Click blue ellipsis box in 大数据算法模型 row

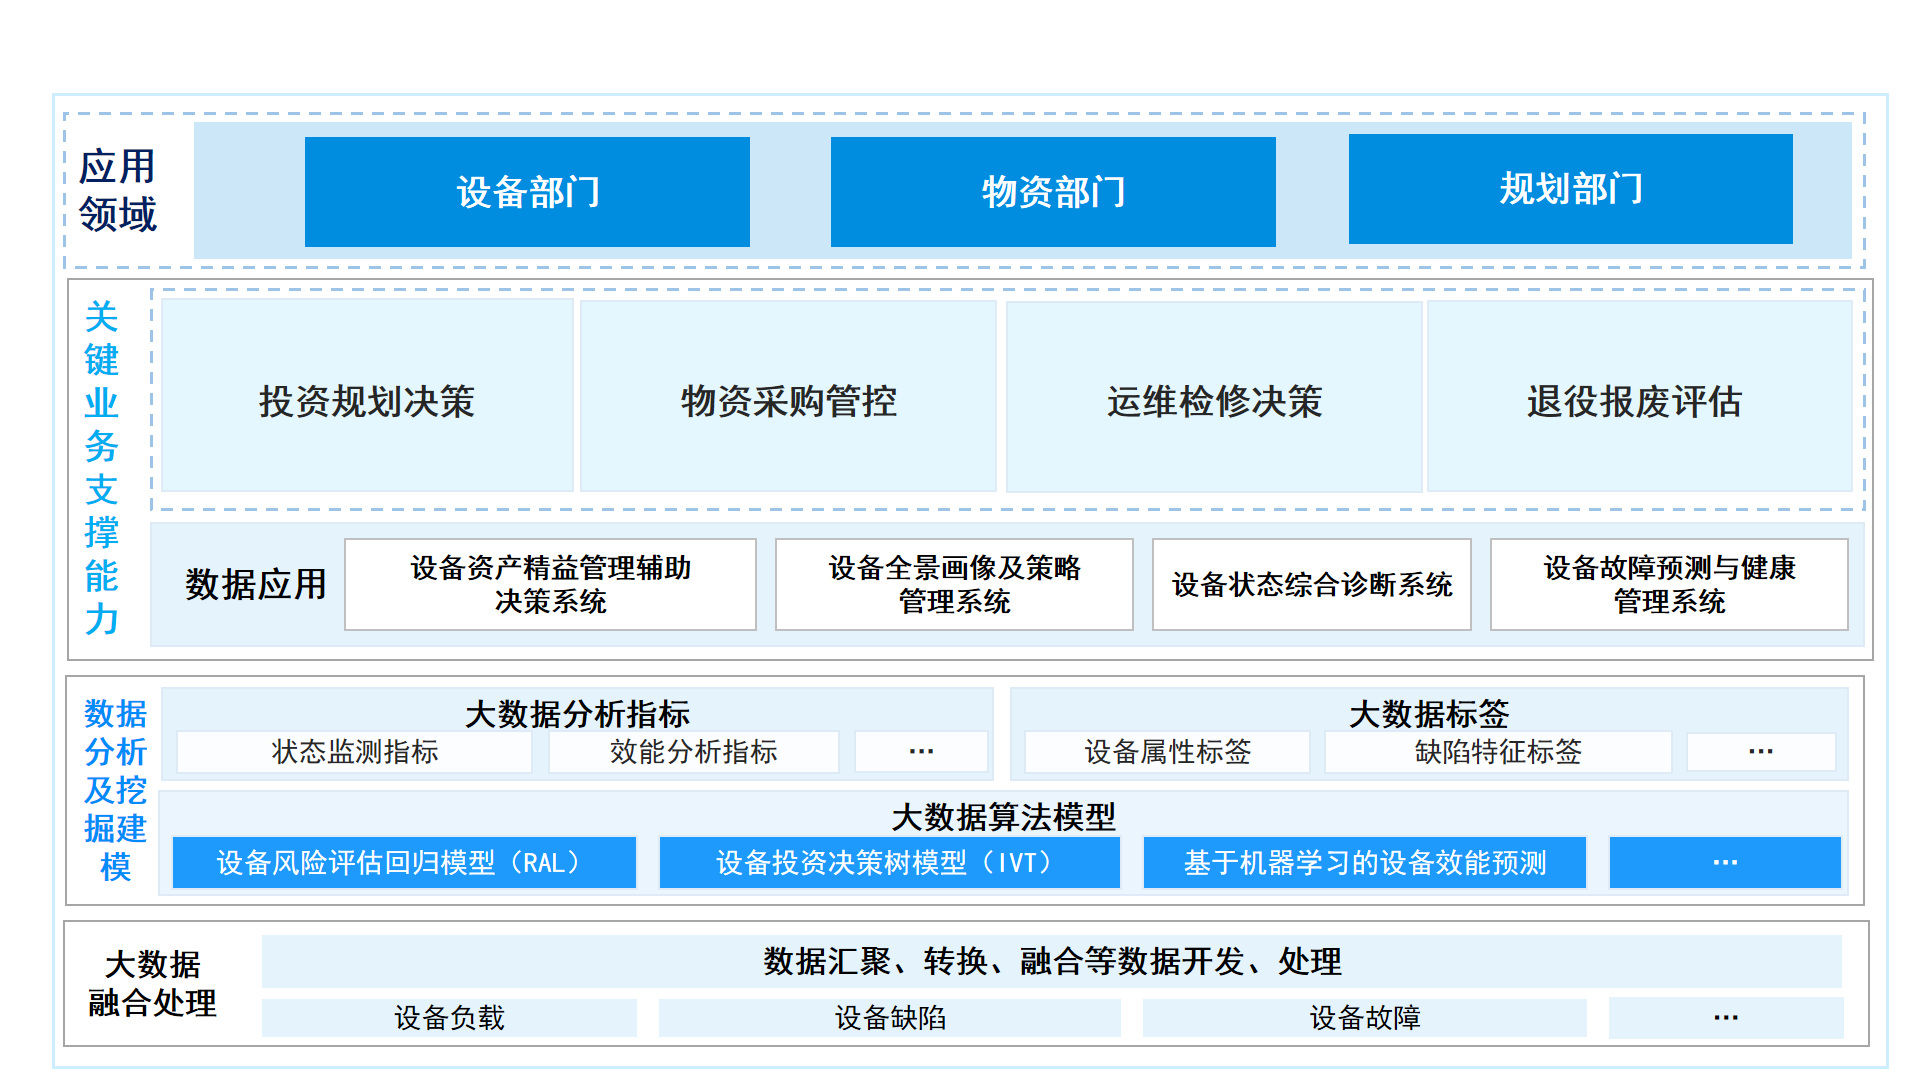[1725, 862]
